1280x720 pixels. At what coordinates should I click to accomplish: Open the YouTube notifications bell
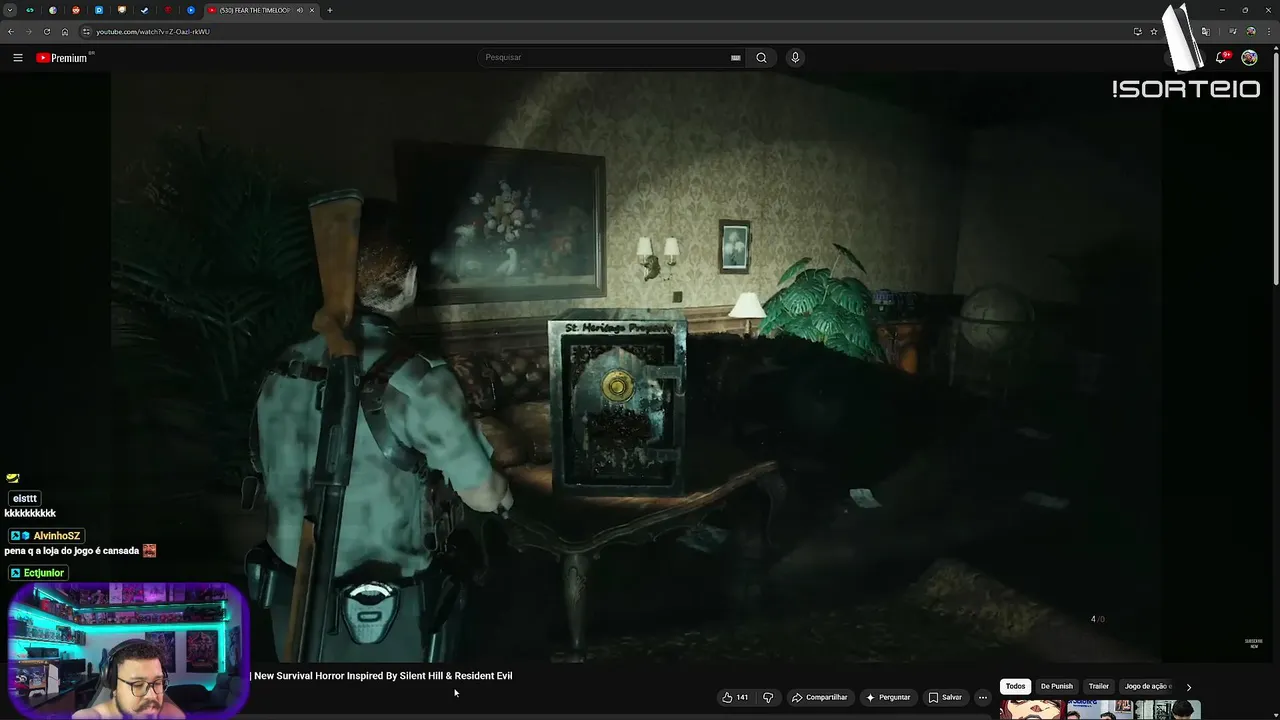(x=1221, y=58)
